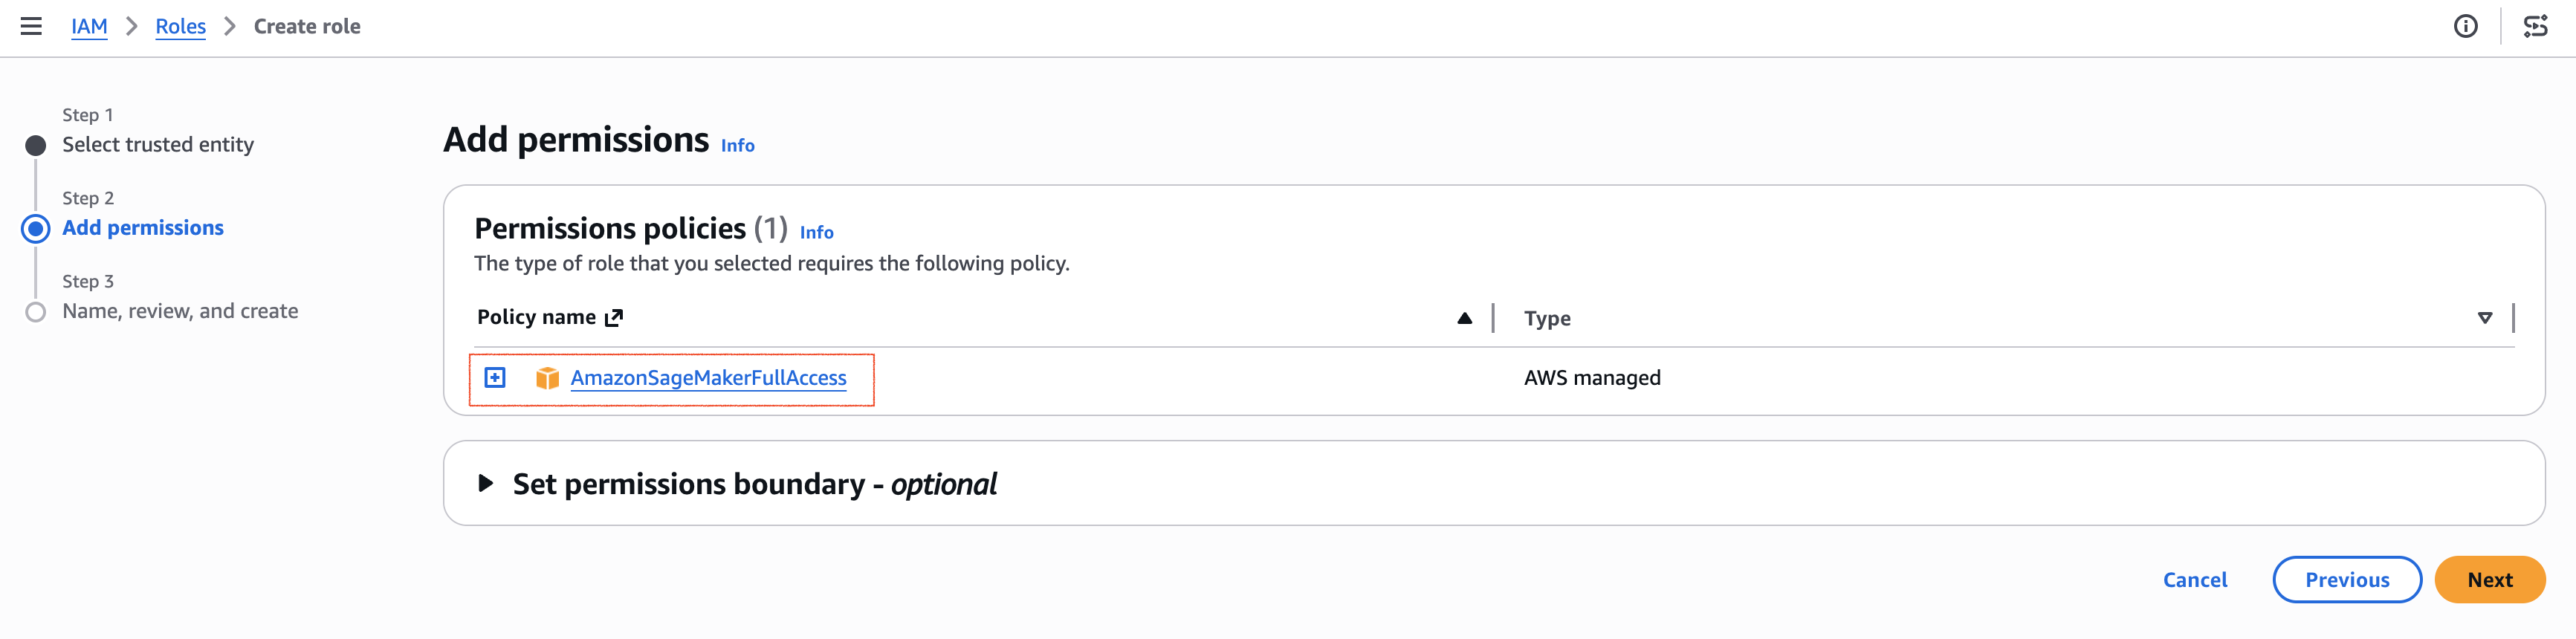Go to Roles breadcrumb
2576x639 pixels.
click(180, 26)
